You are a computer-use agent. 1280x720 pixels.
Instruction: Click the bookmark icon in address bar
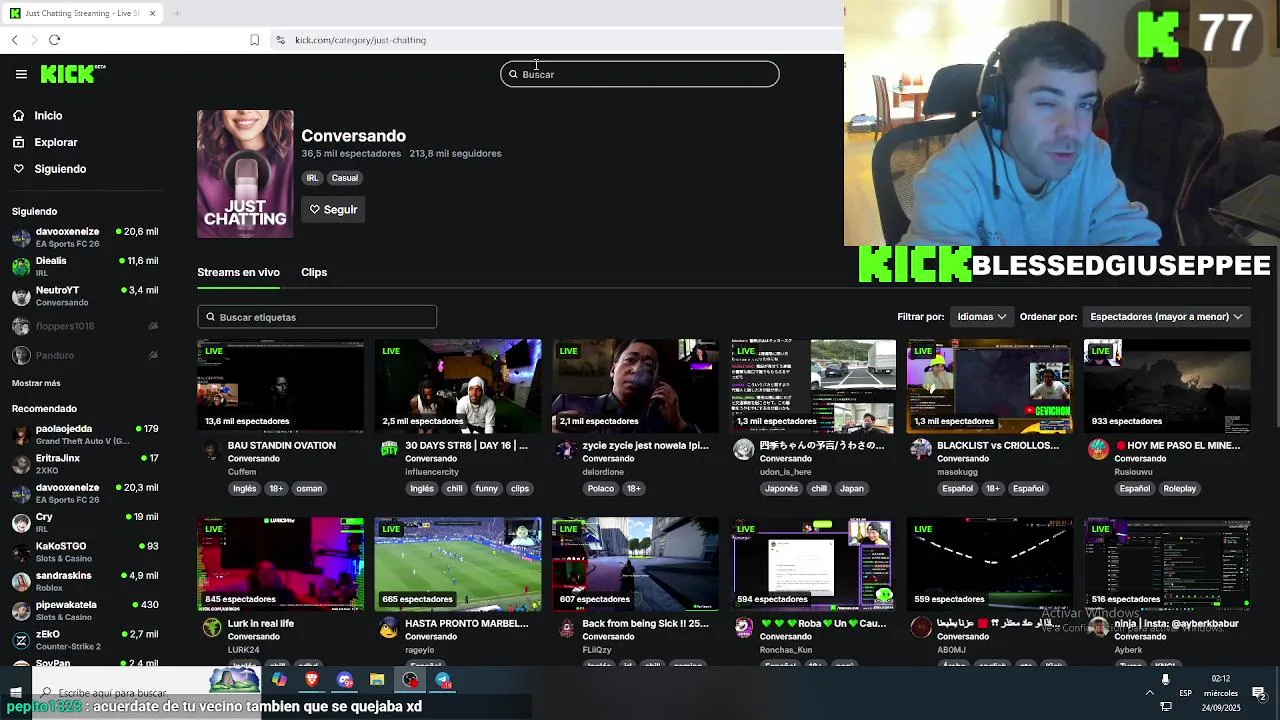pos(254,40)
